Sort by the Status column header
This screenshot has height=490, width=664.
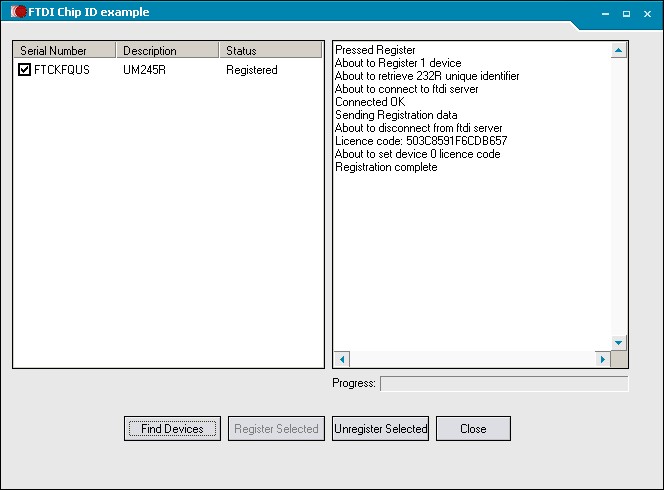click(269, 51)
